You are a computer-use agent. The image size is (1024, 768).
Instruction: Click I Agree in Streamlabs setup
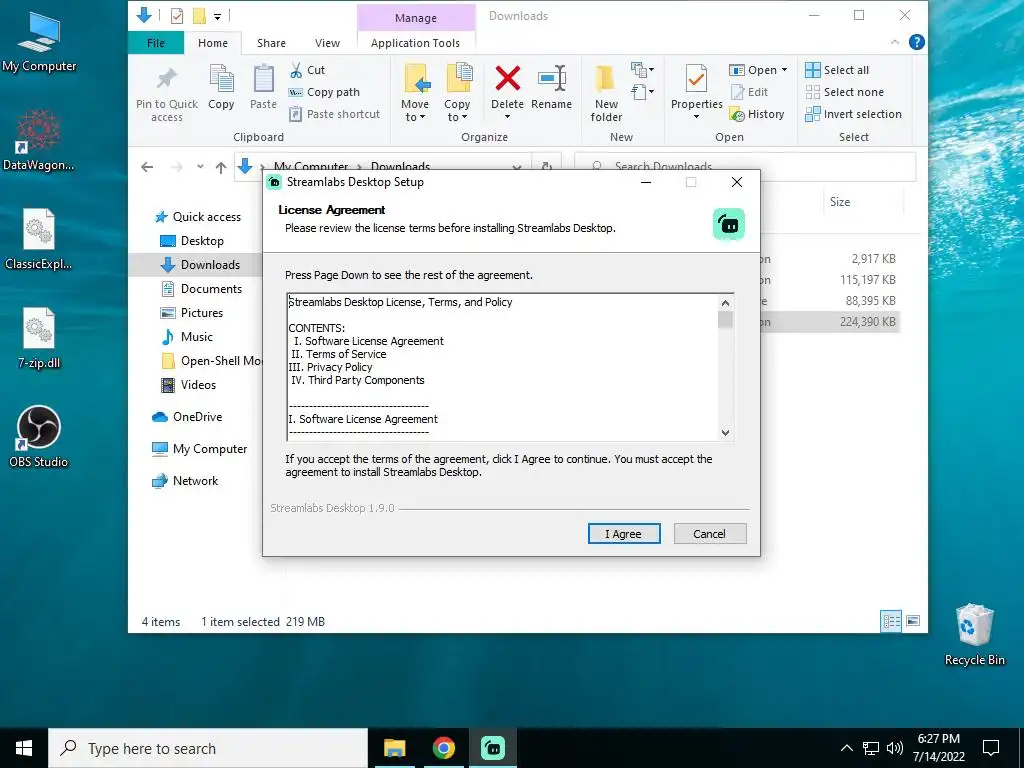(x=624, y=534)
